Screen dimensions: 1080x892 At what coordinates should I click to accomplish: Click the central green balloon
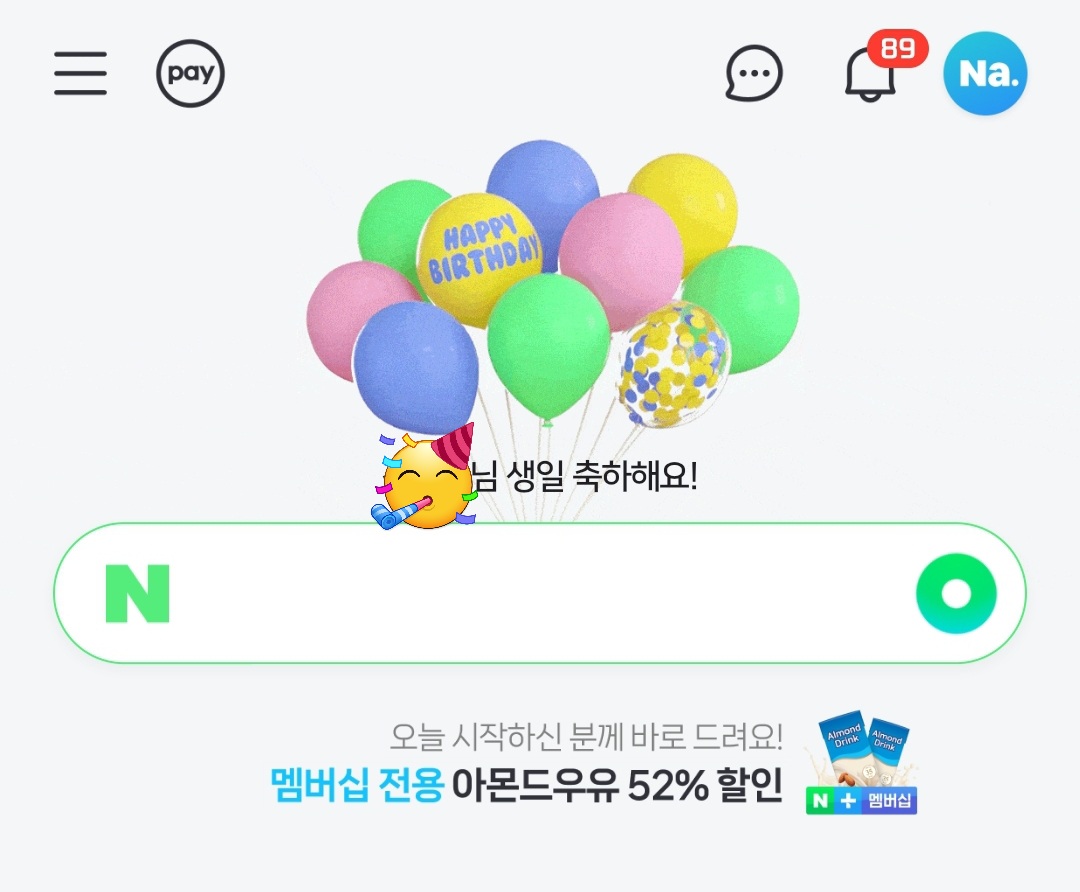[548, 346]
